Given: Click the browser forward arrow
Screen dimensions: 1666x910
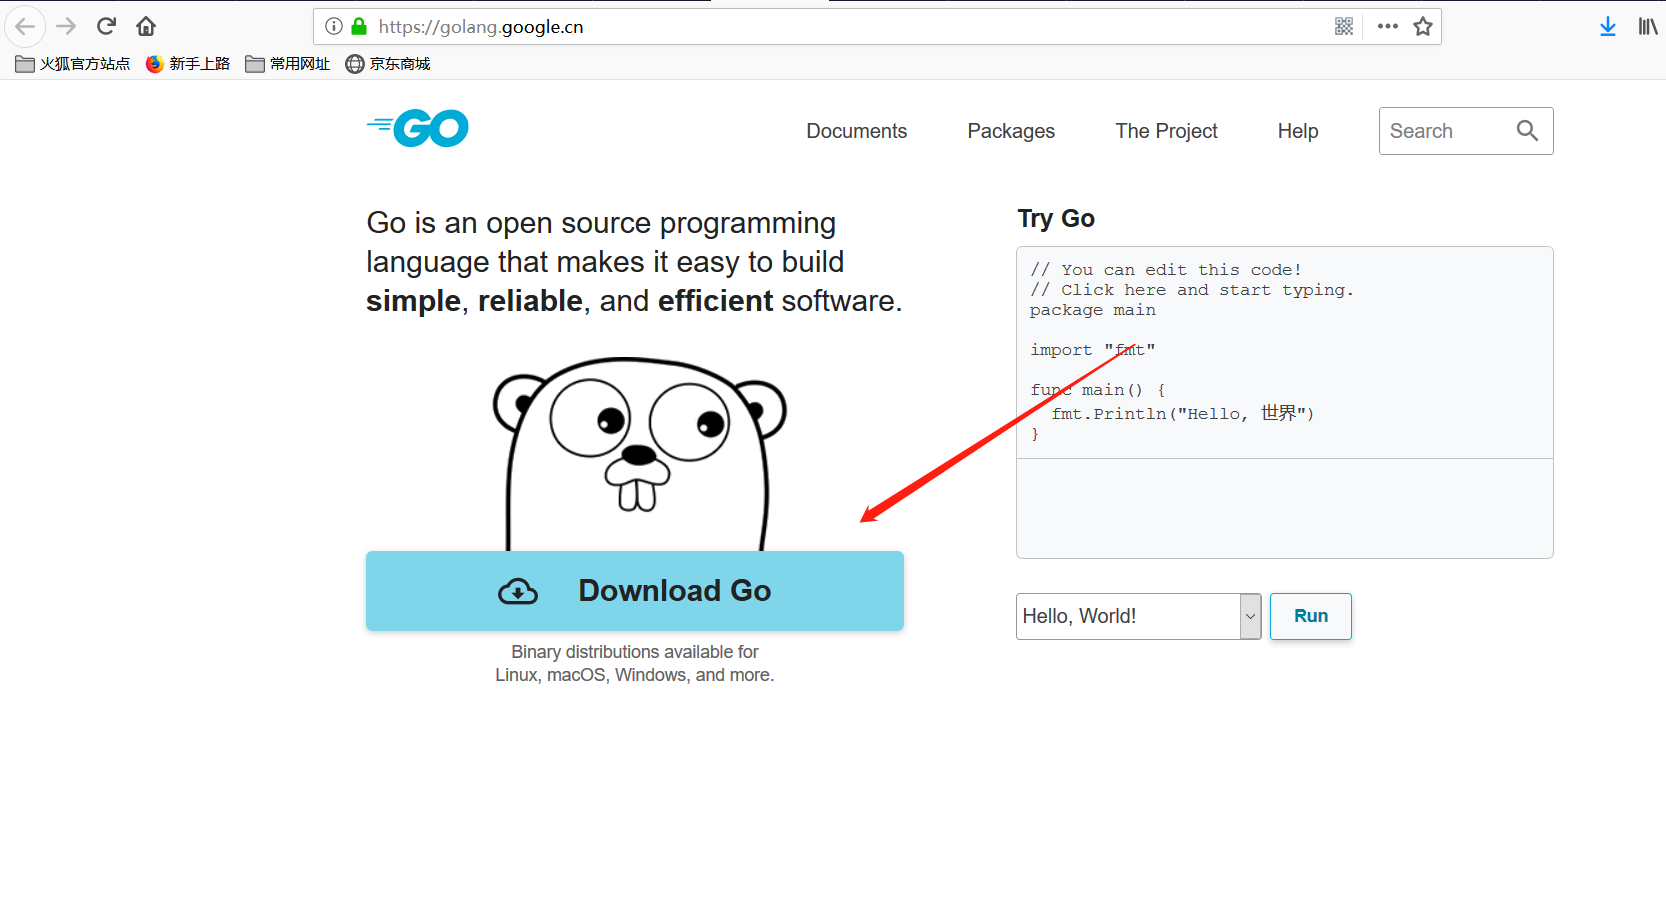Looking at the screenshot, I should pyautogui.click(x=66, y=26).
